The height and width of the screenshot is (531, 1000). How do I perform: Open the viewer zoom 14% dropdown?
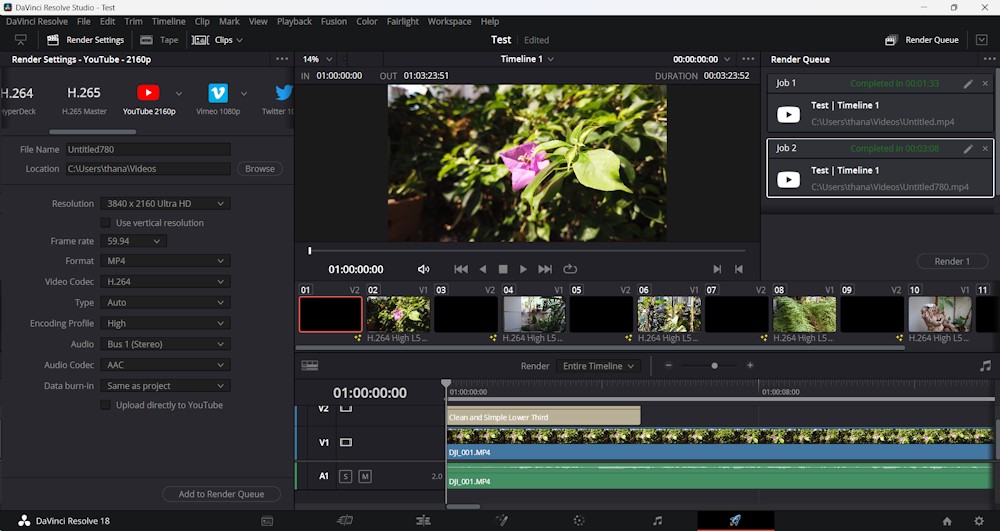point(318,59)
